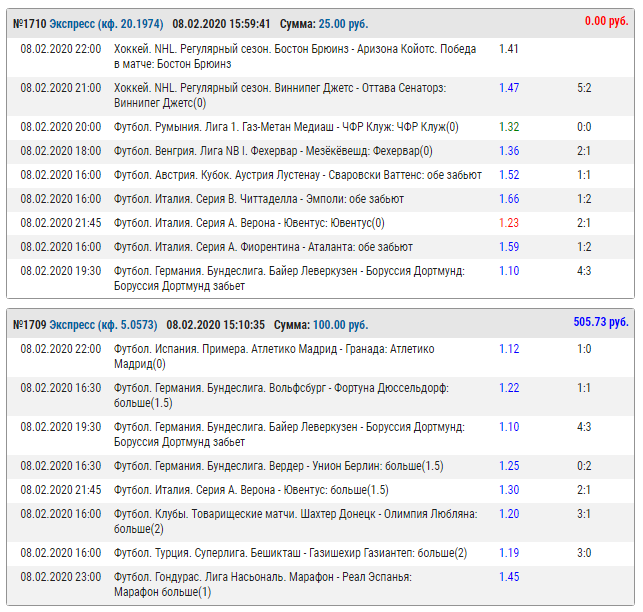Select green odds 1.32 for ЧФР Клуж
This screenshot has width=643, height=612.
click(x=509, y=127)
